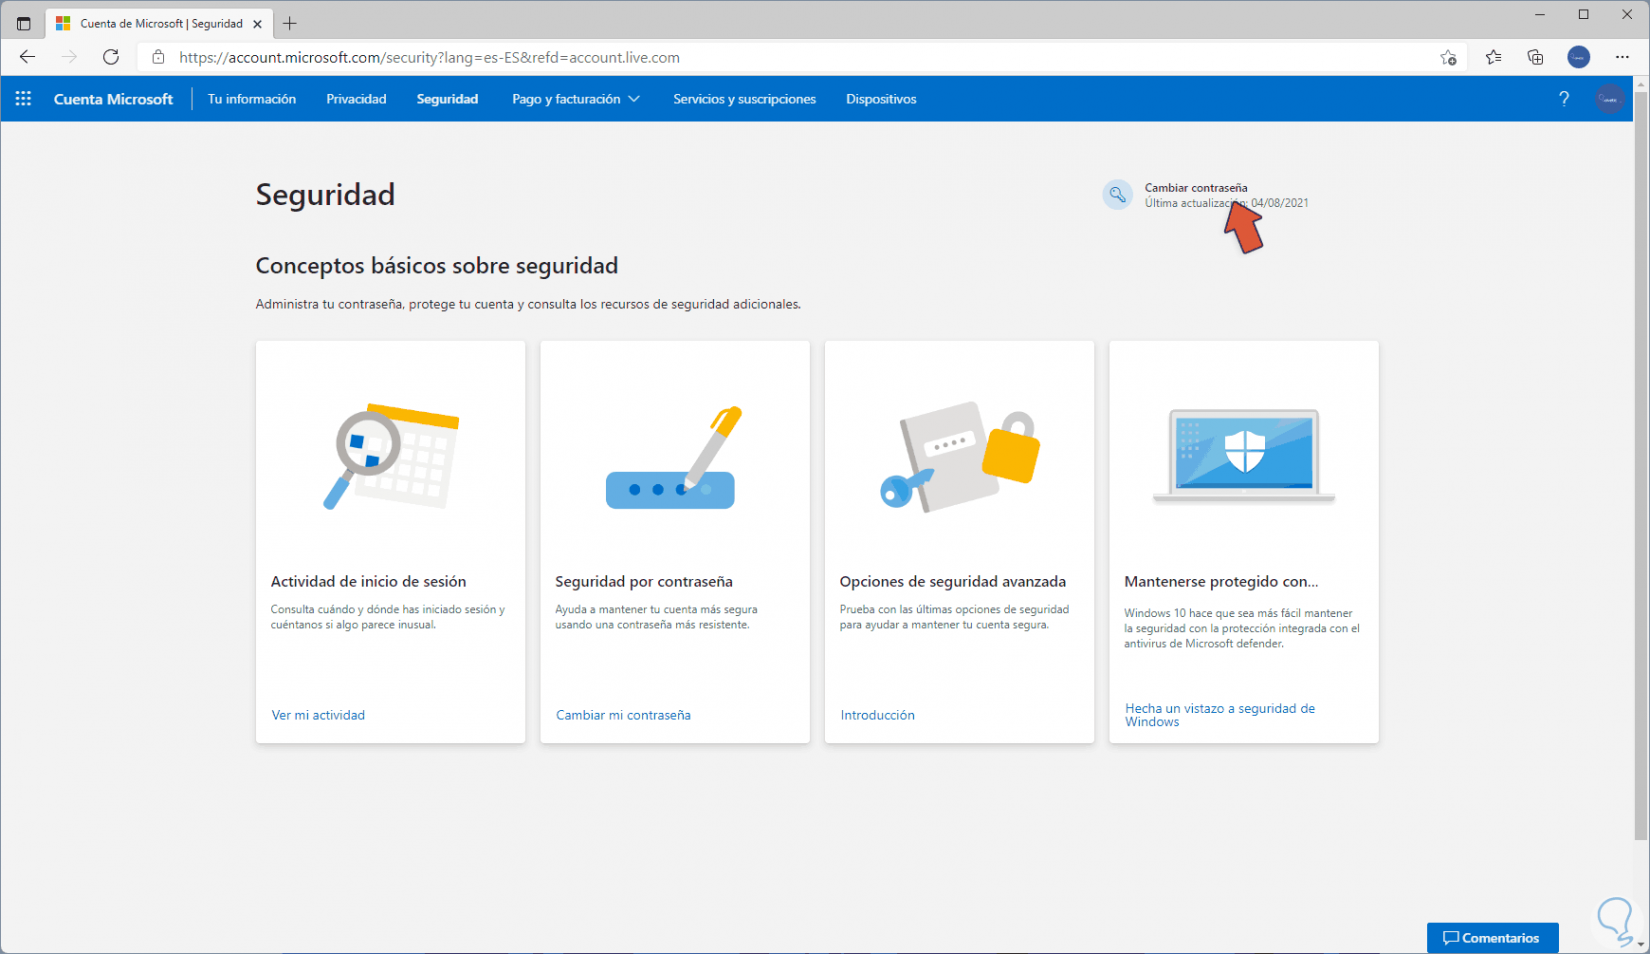1650x954 pixels.
Task: Navigate to Dispositivos
Action: click(881, 99)
